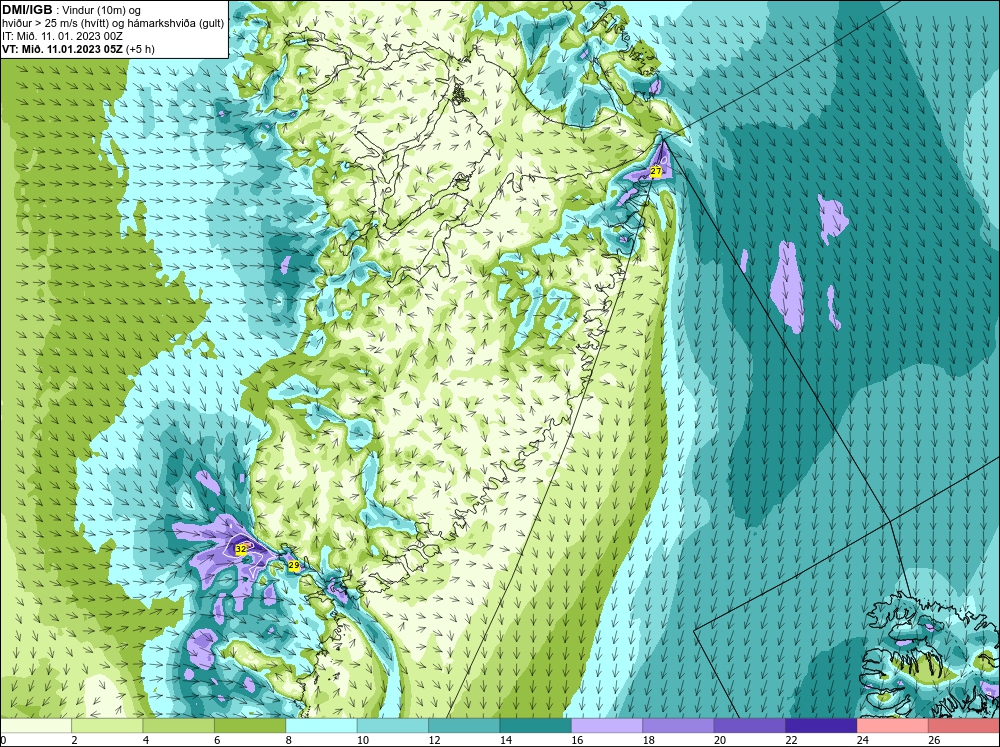Click the yellow gust marker labeled 27

pyautogui.click(x=656, y=171)
